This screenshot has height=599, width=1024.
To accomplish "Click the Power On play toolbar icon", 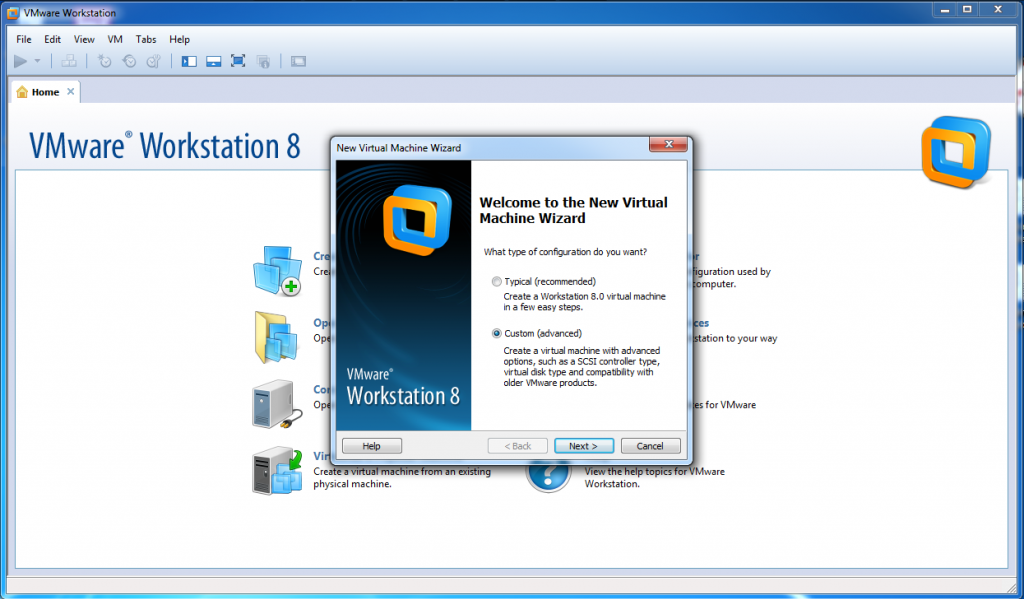I will [x=20, y=61].
